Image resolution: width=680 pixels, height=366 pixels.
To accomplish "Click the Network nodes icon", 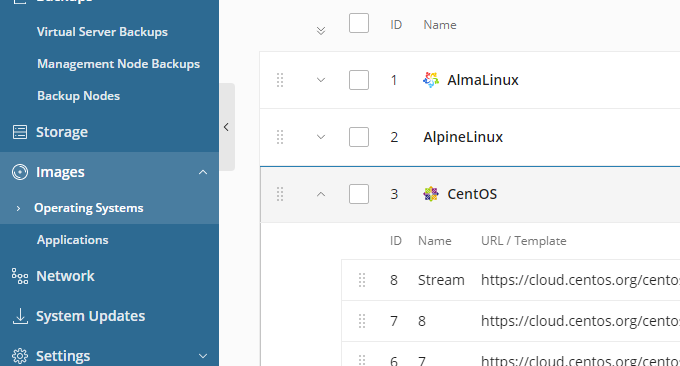I will (20, 276).
